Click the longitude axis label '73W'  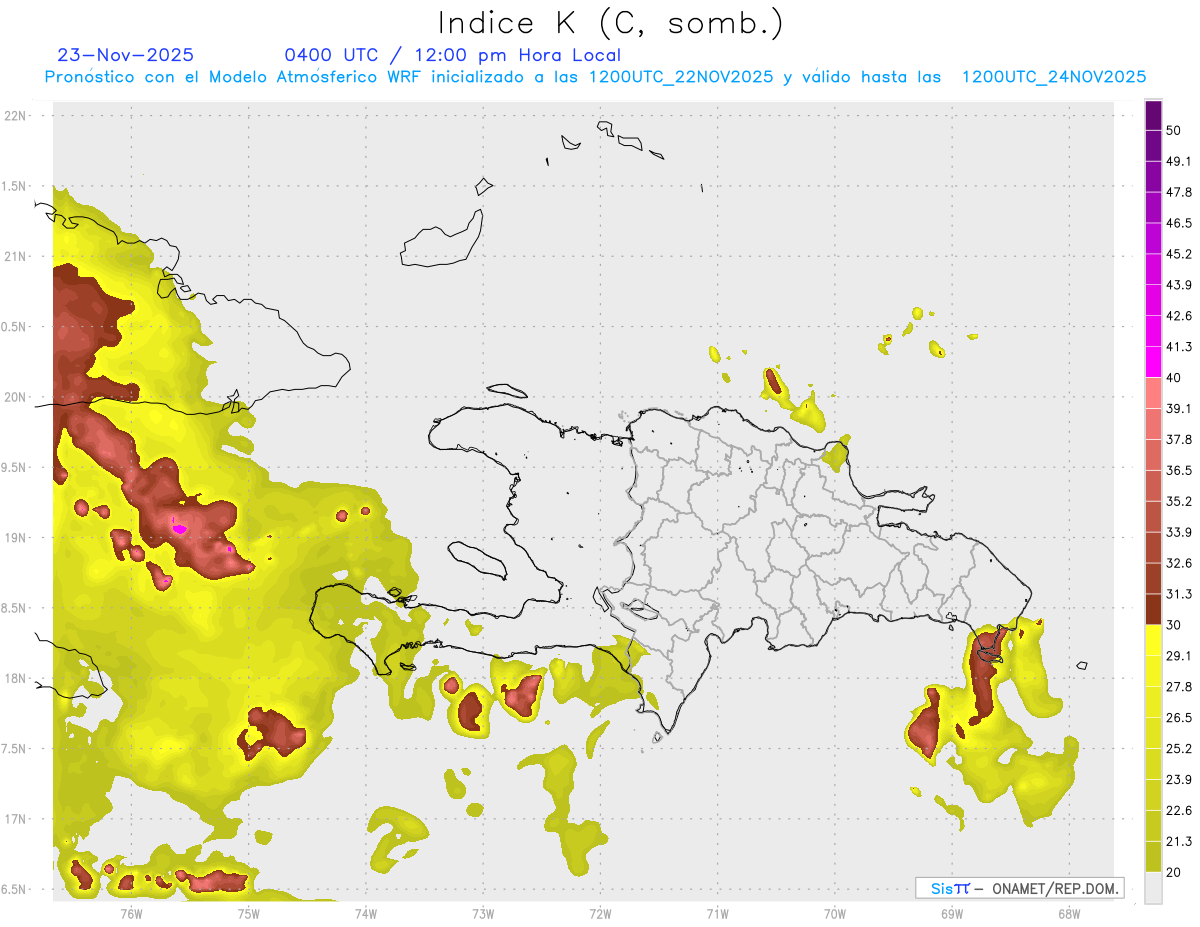pyautogui.click(x=483, y=913)
